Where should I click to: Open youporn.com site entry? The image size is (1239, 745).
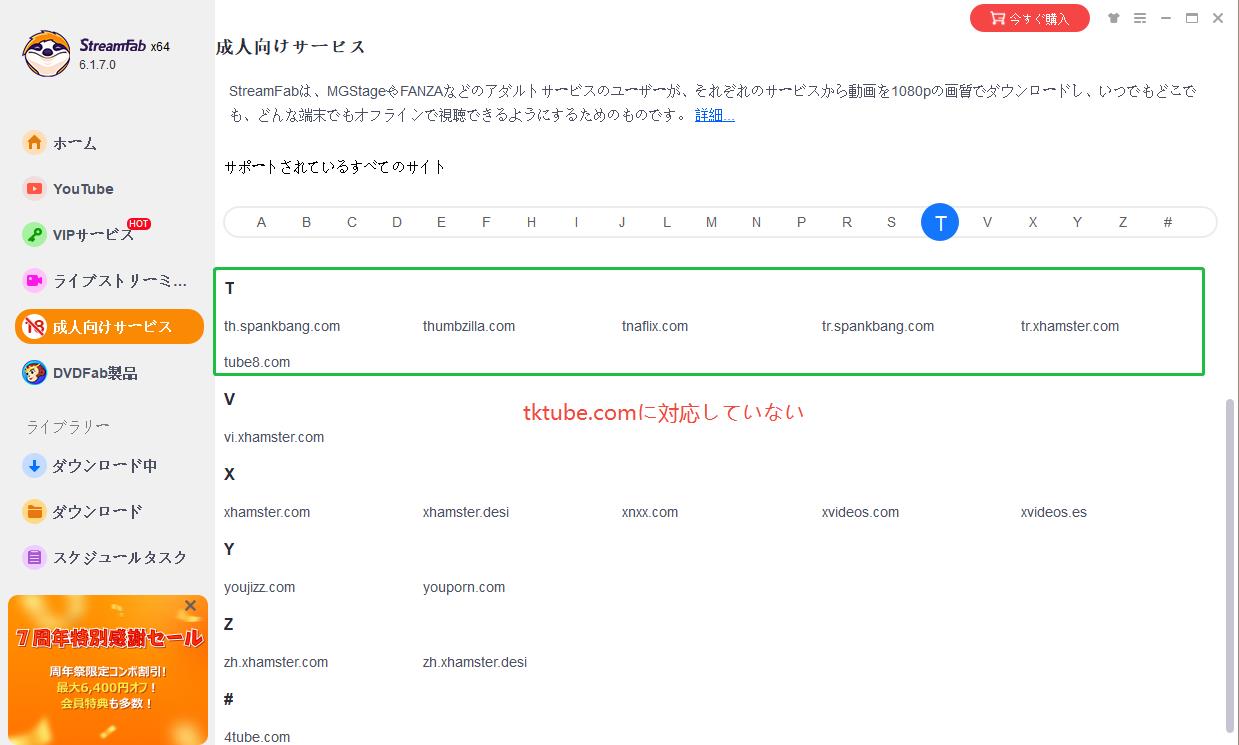(464, 587)
